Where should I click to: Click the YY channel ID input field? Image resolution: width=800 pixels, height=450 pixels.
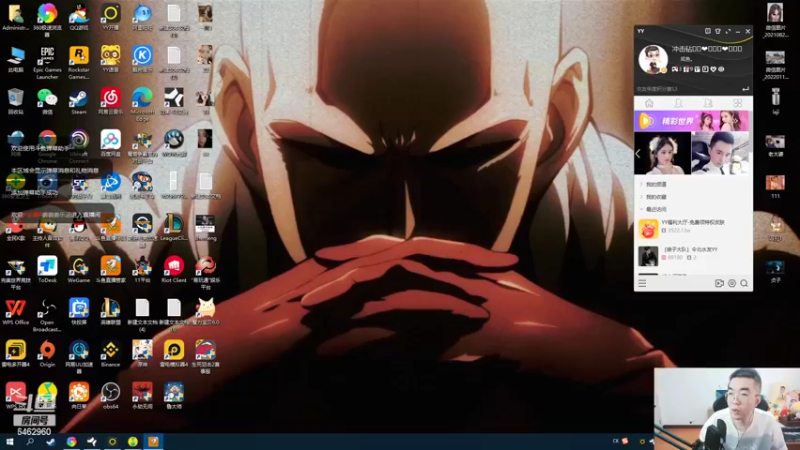(687, 89)
